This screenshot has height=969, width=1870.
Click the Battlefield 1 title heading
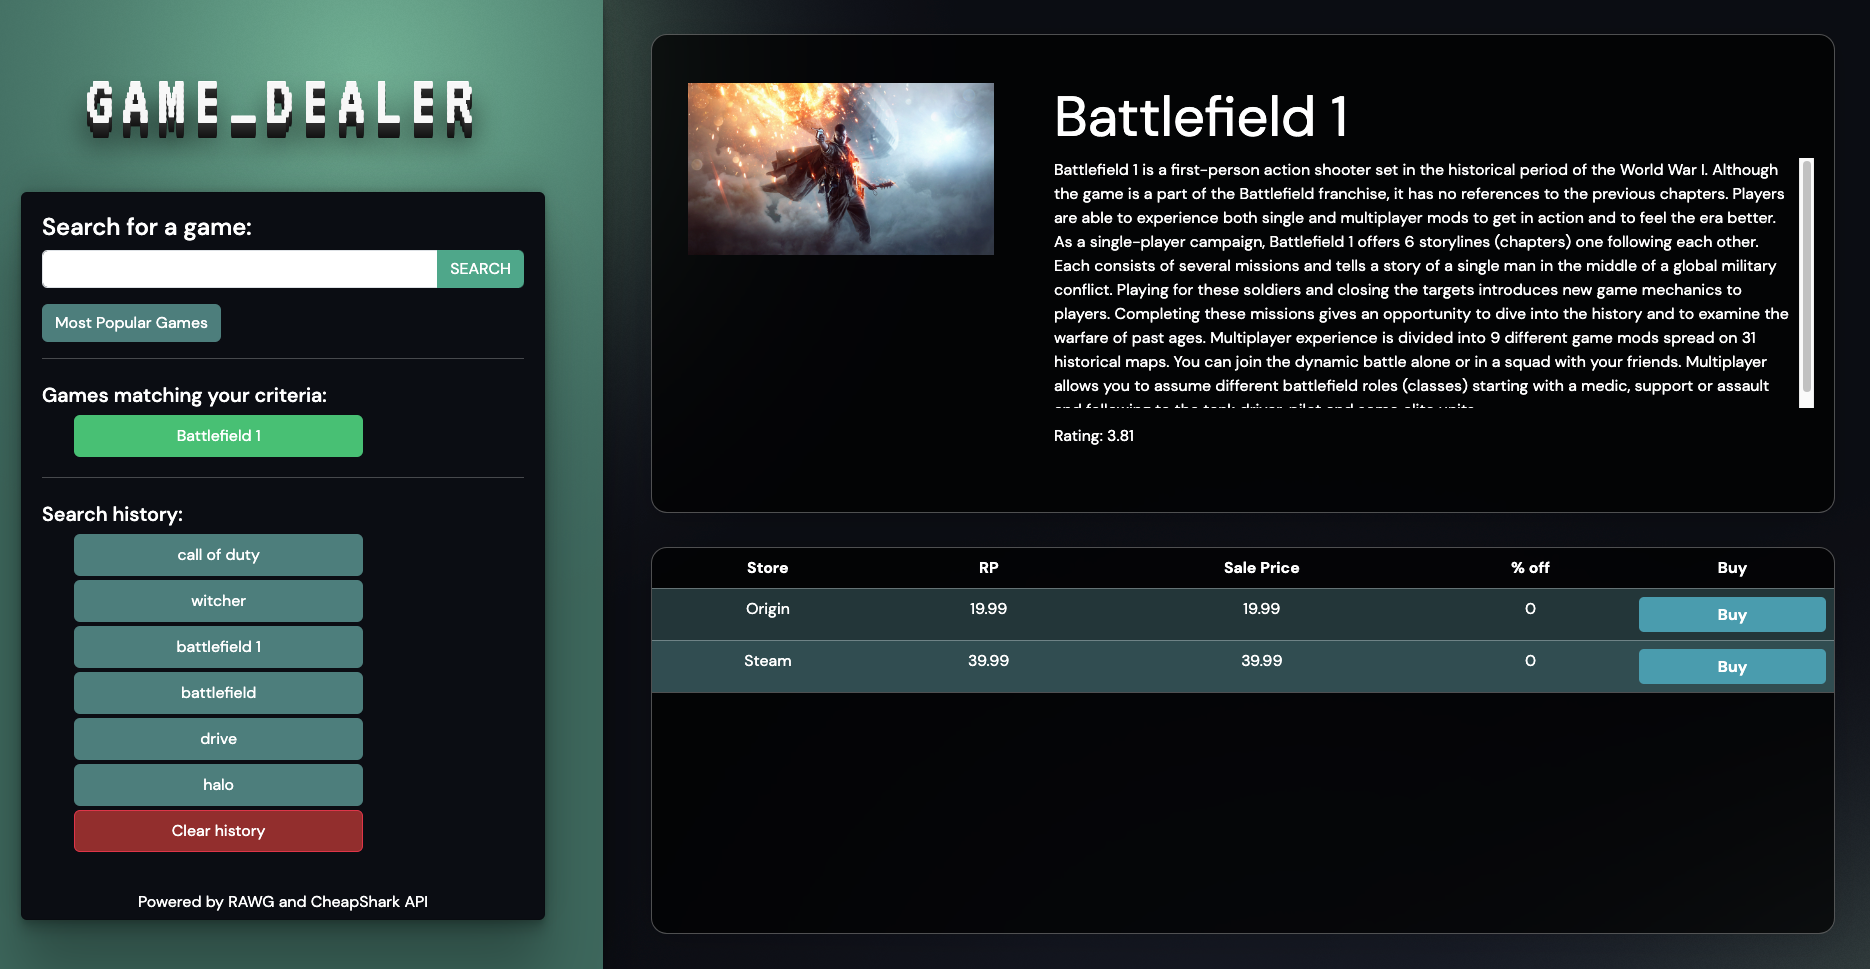(x=1201, y=117)
